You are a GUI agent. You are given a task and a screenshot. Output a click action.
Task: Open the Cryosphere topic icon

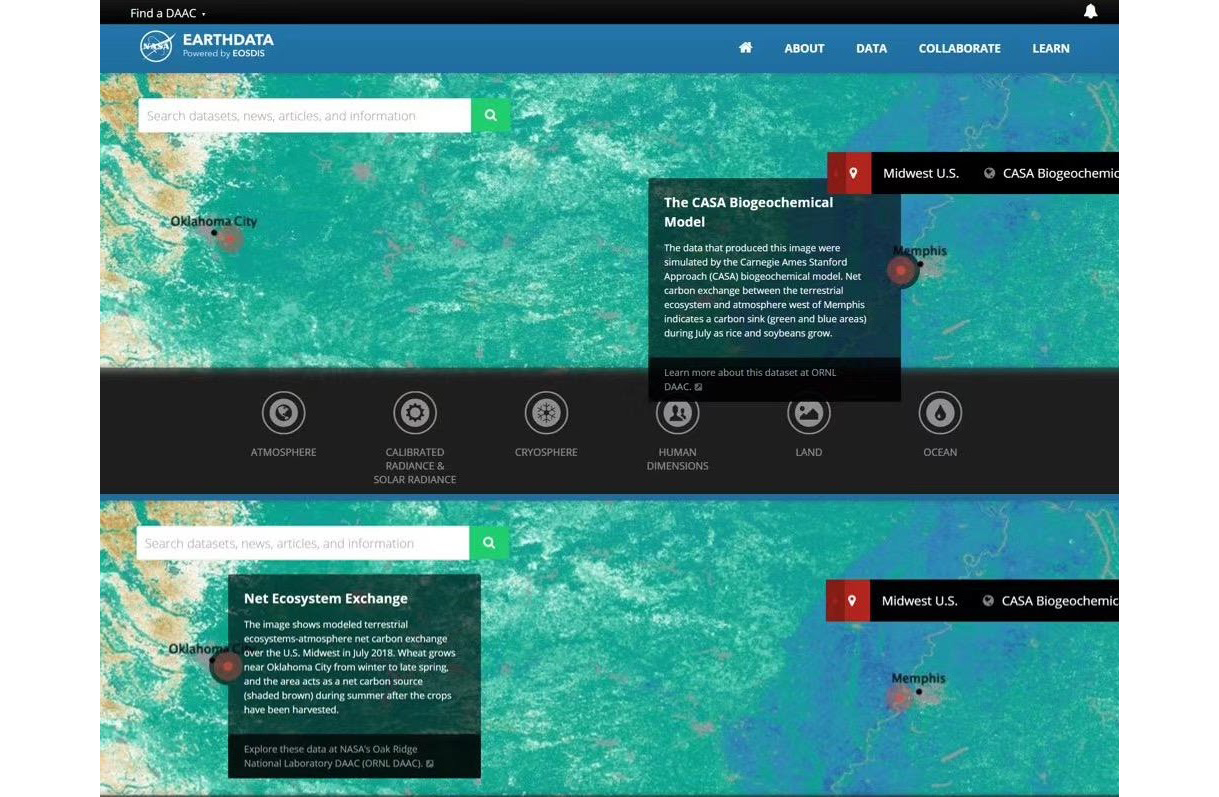(546, 413)
